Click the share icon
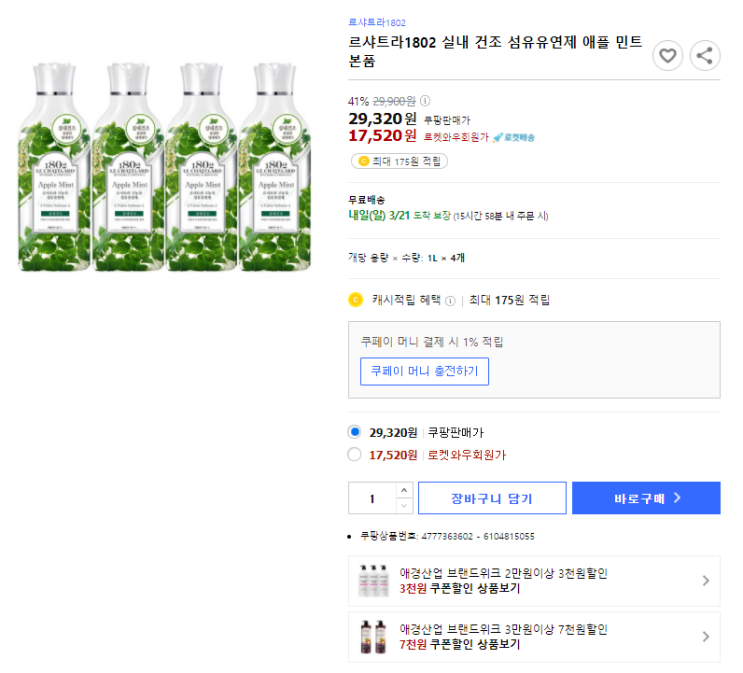The height and width of the screenshot is (673, 743). click(705, 56)
